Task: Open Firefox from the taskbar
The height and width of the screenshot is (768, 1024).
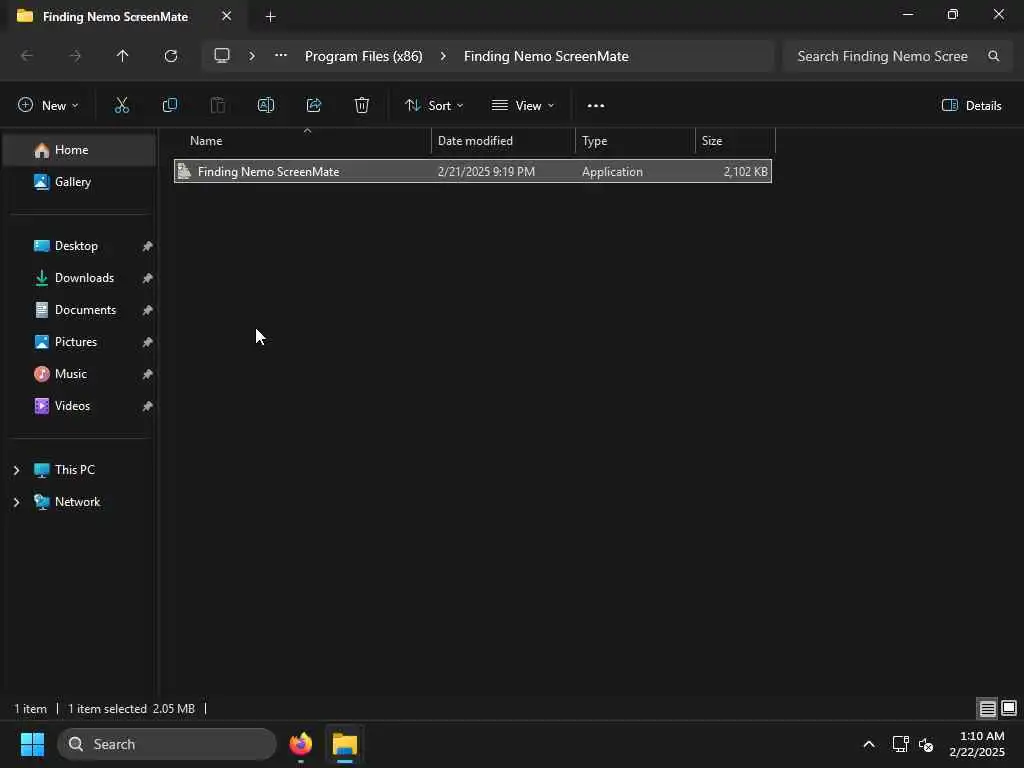Action: [301, 744]
